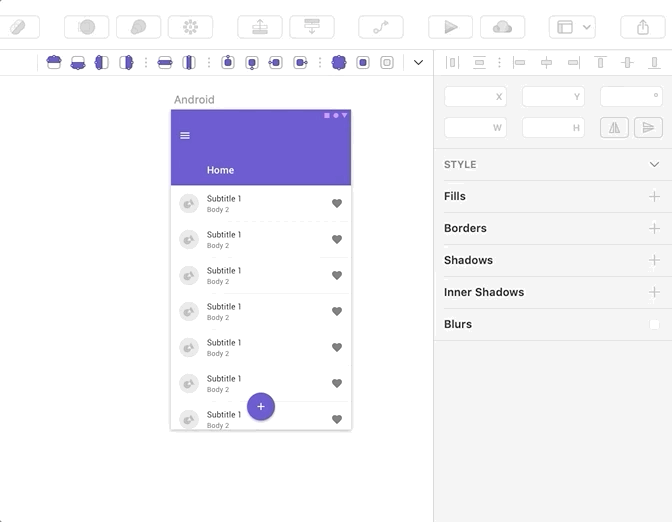
Task: Align layers to left edge
Action: click(x=519, y=63)
